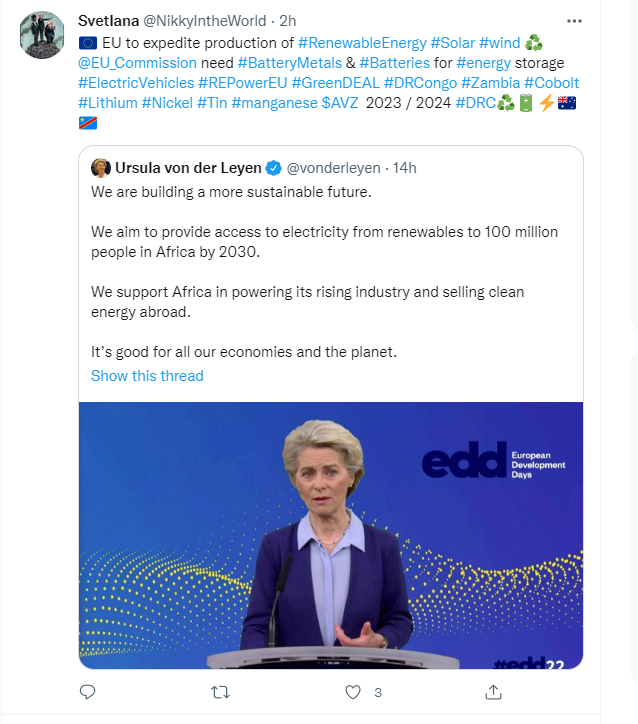The image size is (638, 724).
Task: Click Show this thread link
Action: [147, 376]
